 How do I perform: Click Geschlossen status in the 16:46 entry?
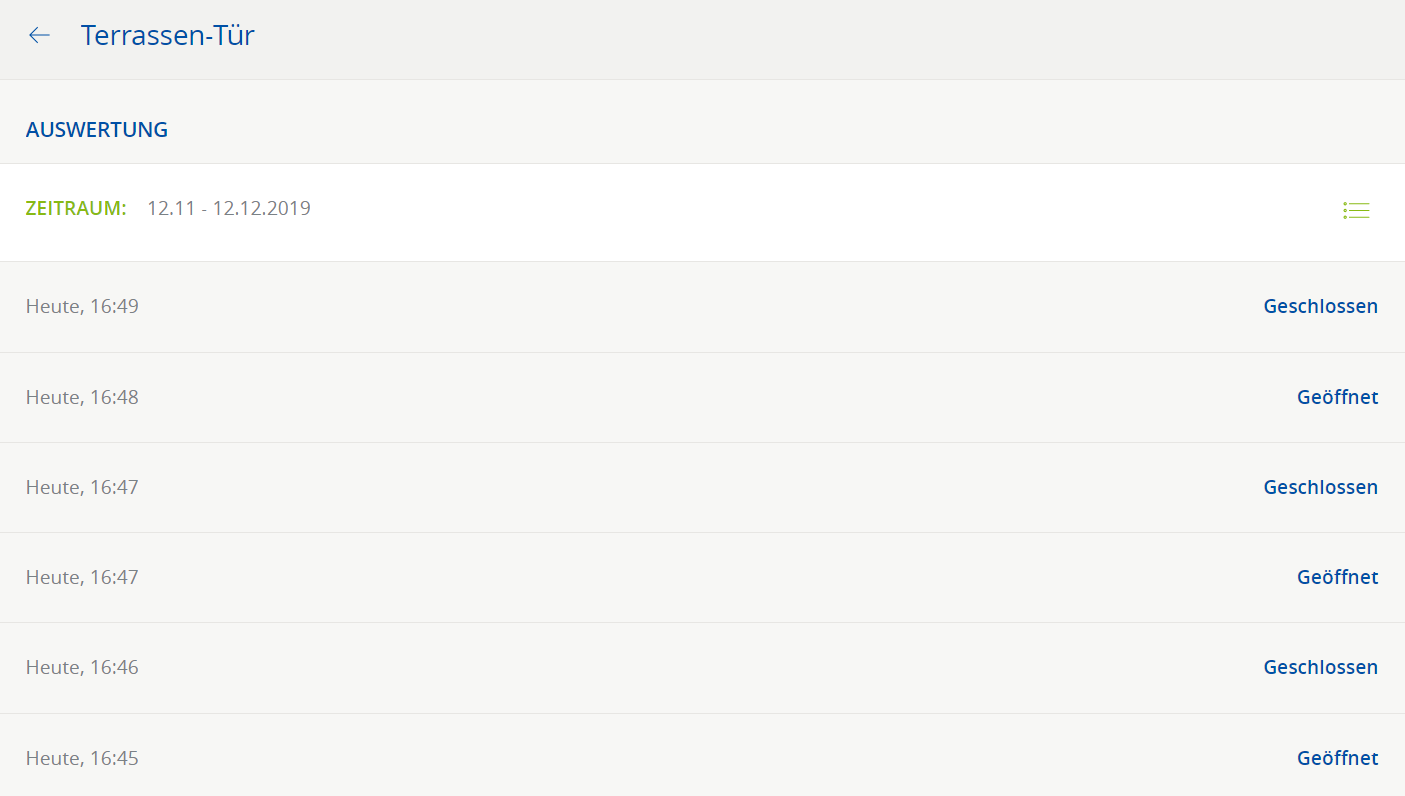[x=1320, y=668]
